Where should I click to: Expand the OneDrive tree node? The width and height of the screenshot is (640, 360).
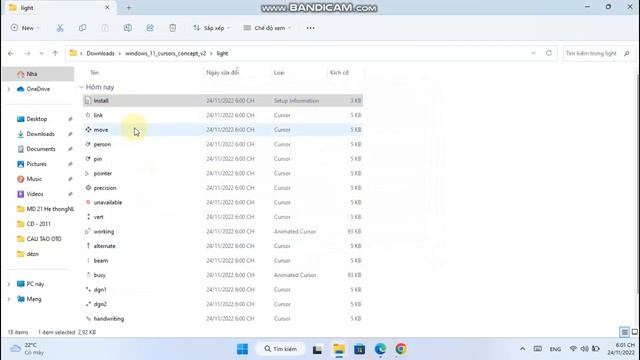9,89
